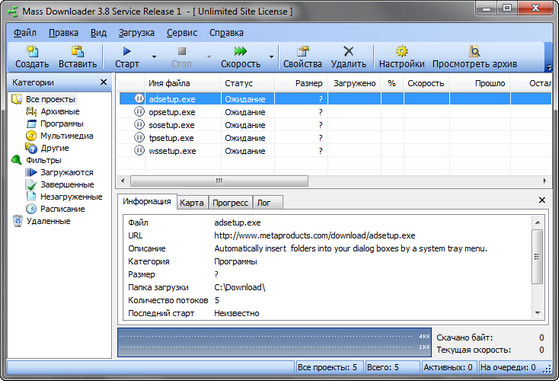
Task: Click the Мультимедиа category icon
Action: pyautogui.click(x=31, y=136)
